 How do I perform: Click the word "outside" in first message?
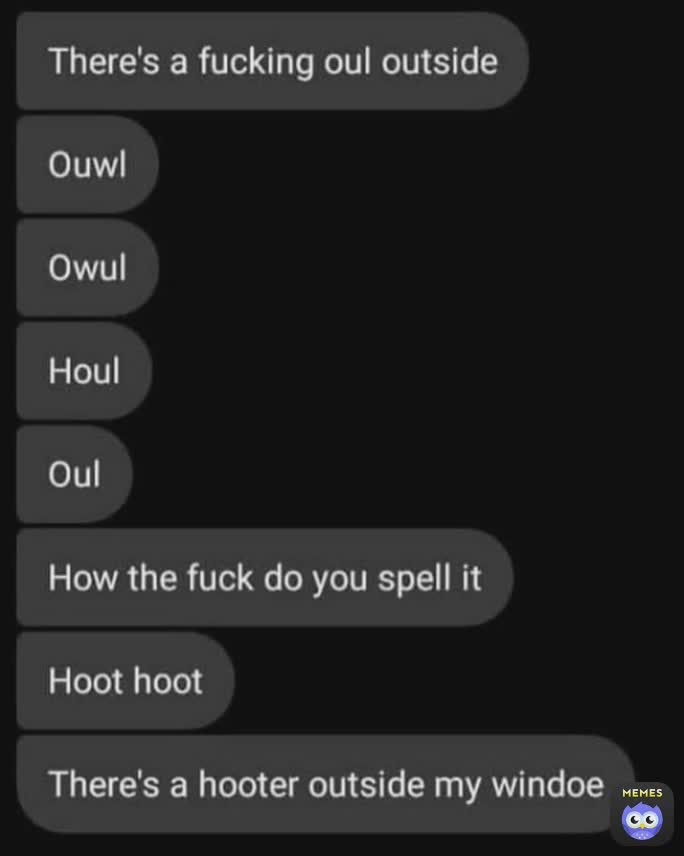pos(439,61)
